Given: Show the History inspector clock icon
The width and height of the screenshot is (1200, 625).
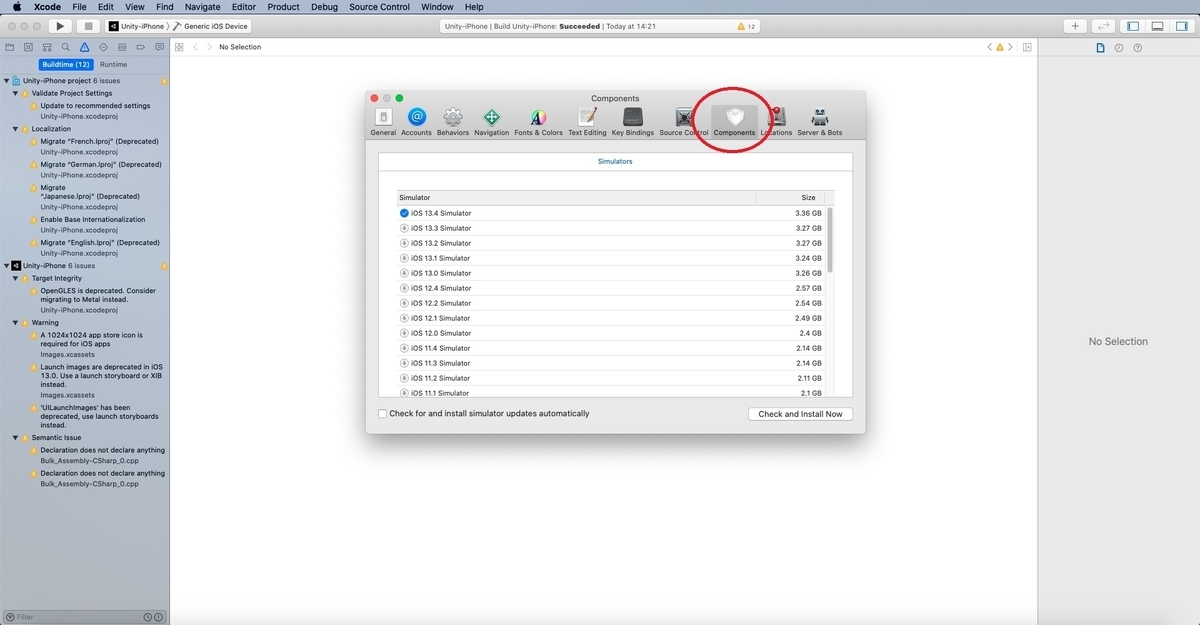Looking at the screenshot, I should [1119, 47].
